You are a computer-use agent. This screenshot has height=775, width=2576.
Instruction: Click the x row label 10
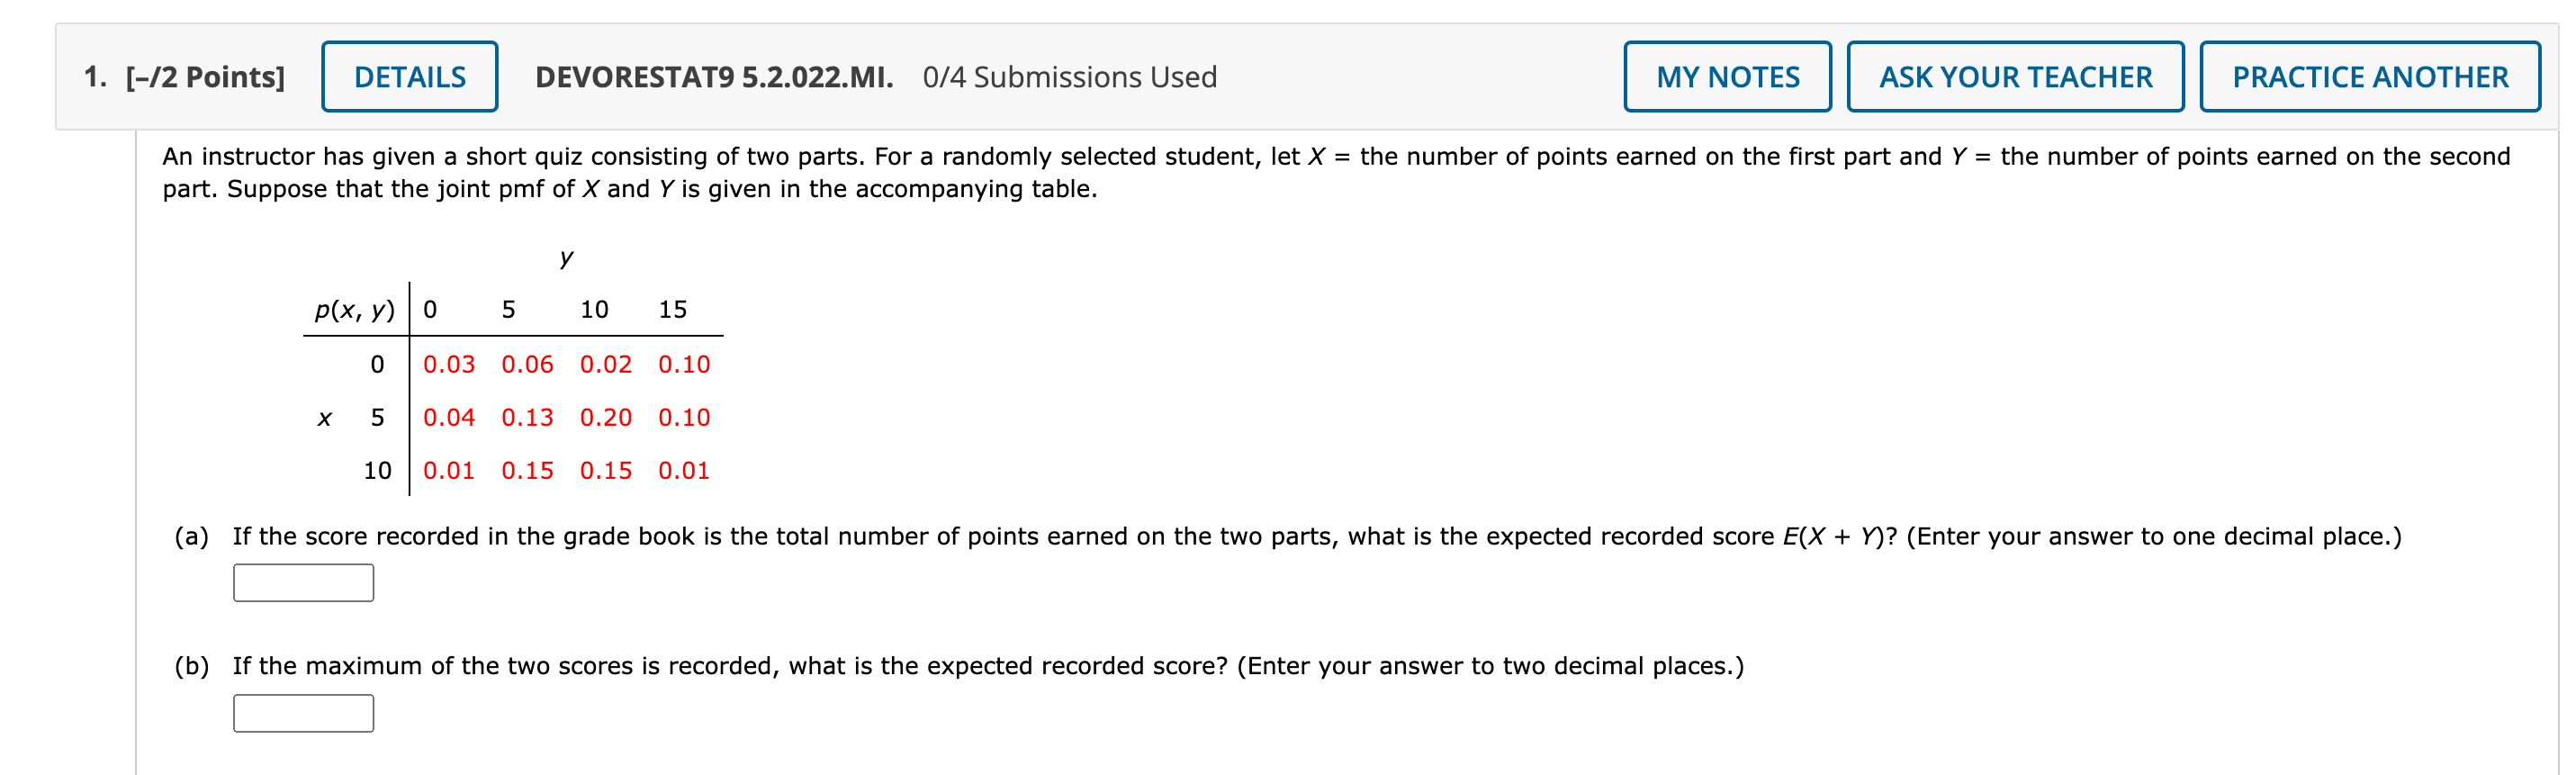[380, 470]
